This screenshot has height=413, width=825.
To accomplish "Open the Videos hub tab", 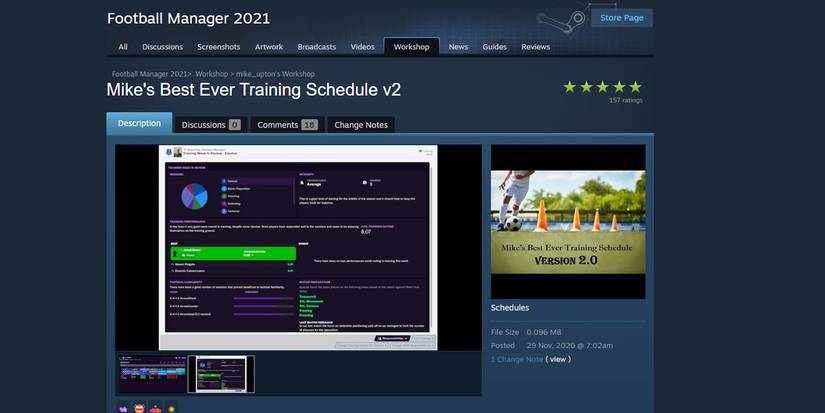I will [x=363, y=47].
